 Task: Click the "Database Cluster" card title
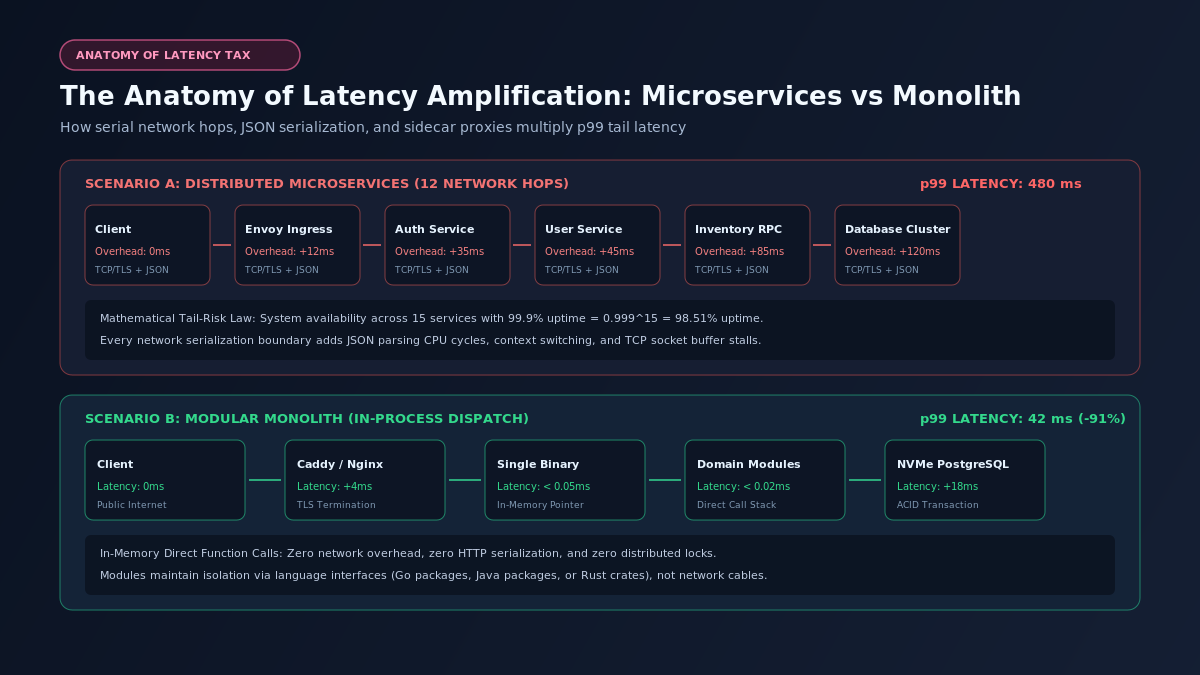(x=898, y=230)
